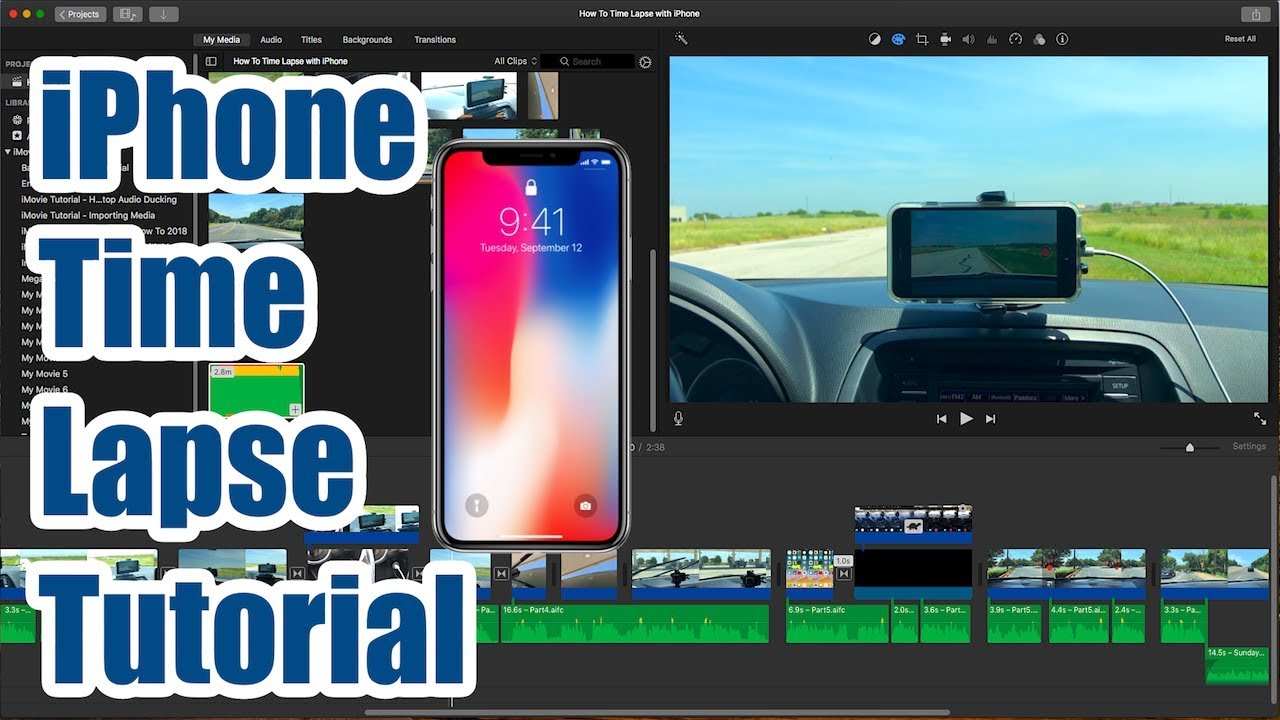Image resolution: width=1280 pixels, height=720 pixels.
Task: Select the 2.0s audio clip
Action: pos(905,623)
